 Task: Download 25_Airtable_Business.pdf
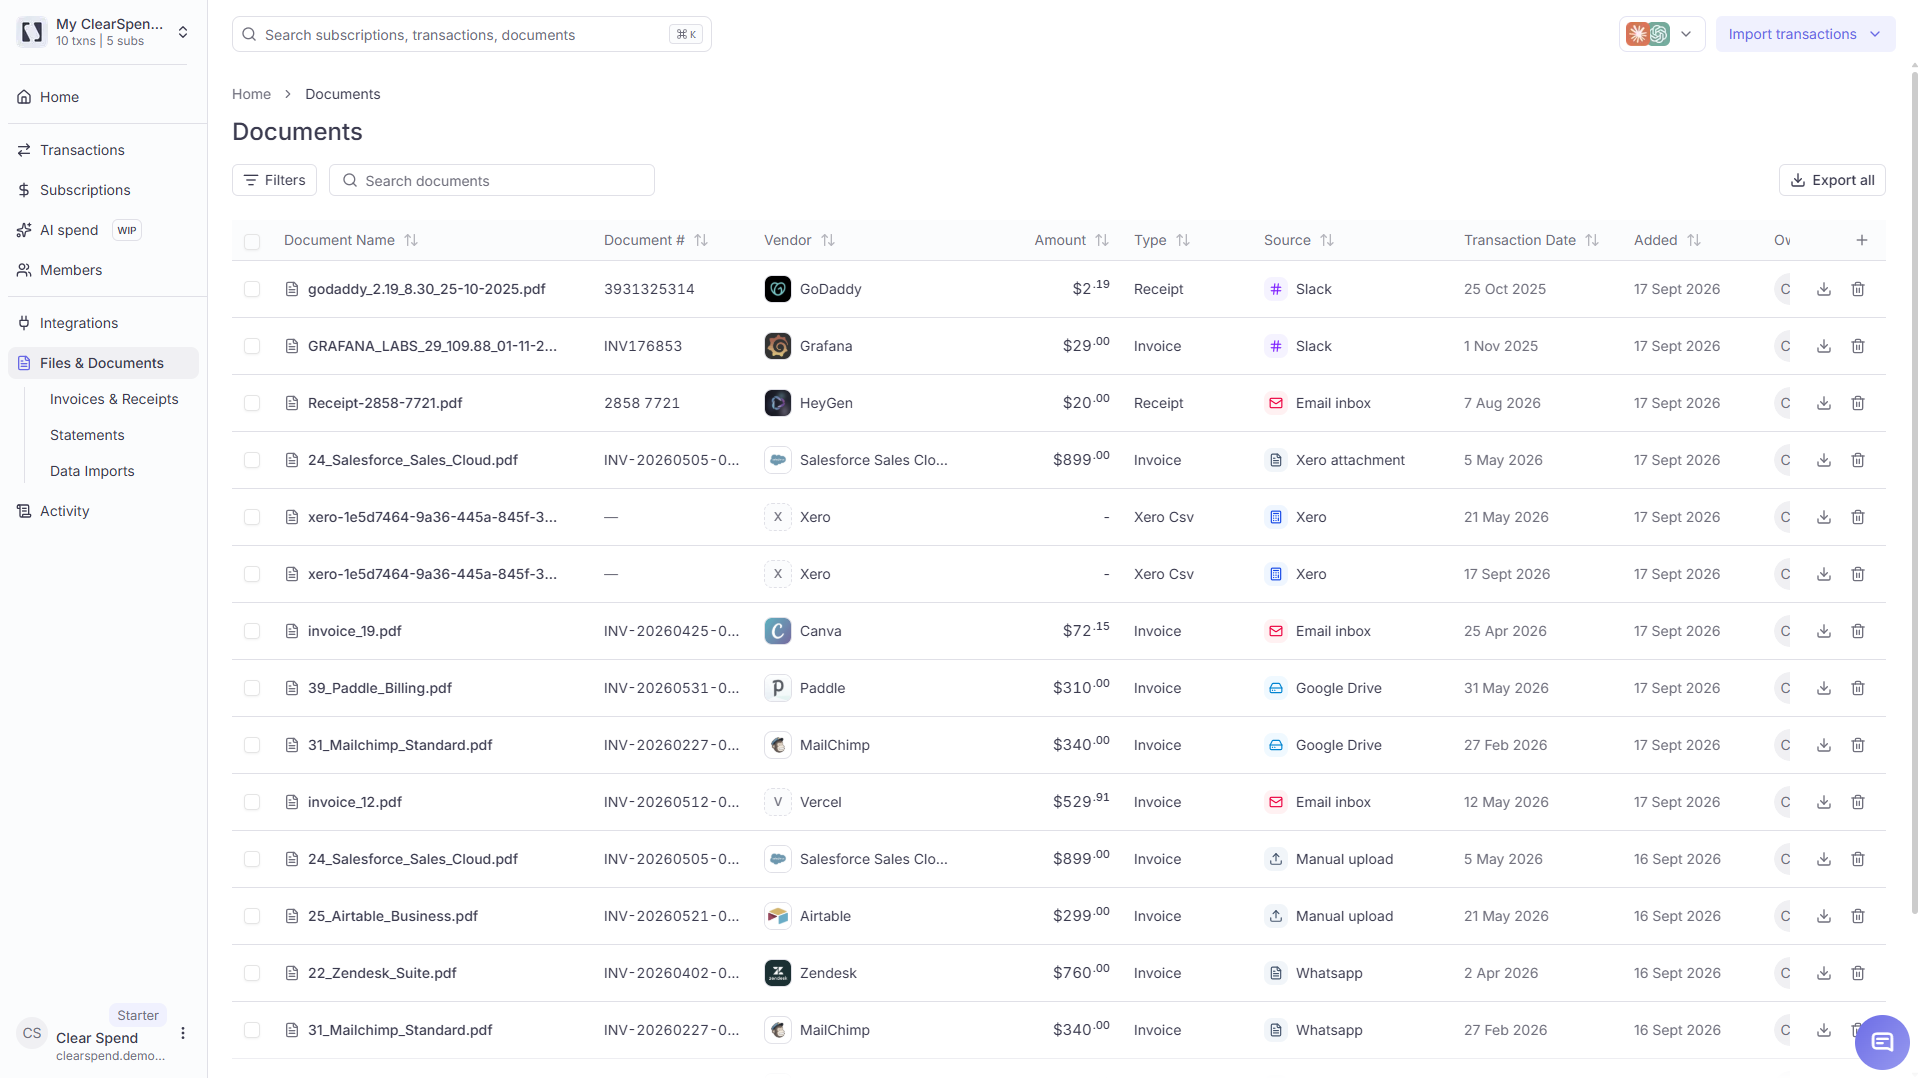click(1824, 916)
